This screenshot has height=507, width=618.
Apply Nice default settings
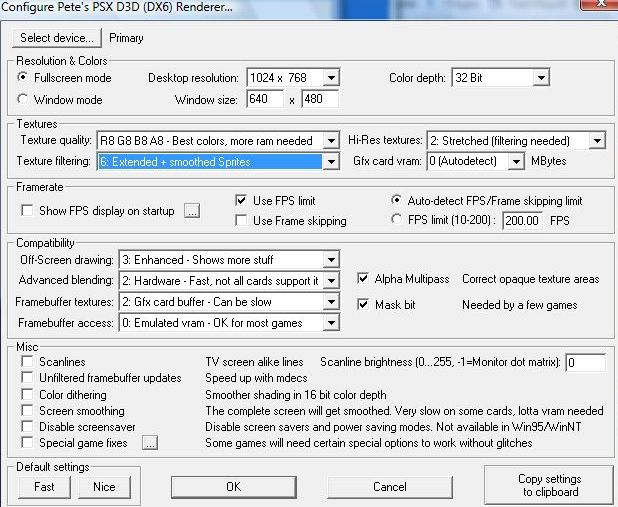[x=104, y=487]
